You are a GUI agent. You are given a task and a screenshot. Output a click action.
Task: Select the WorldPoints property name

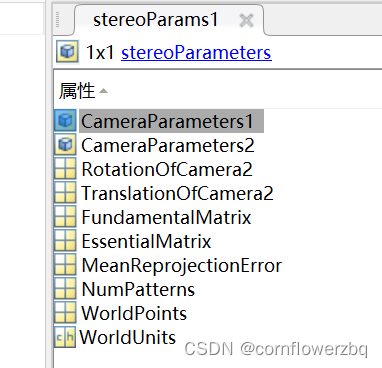[134, 313]
